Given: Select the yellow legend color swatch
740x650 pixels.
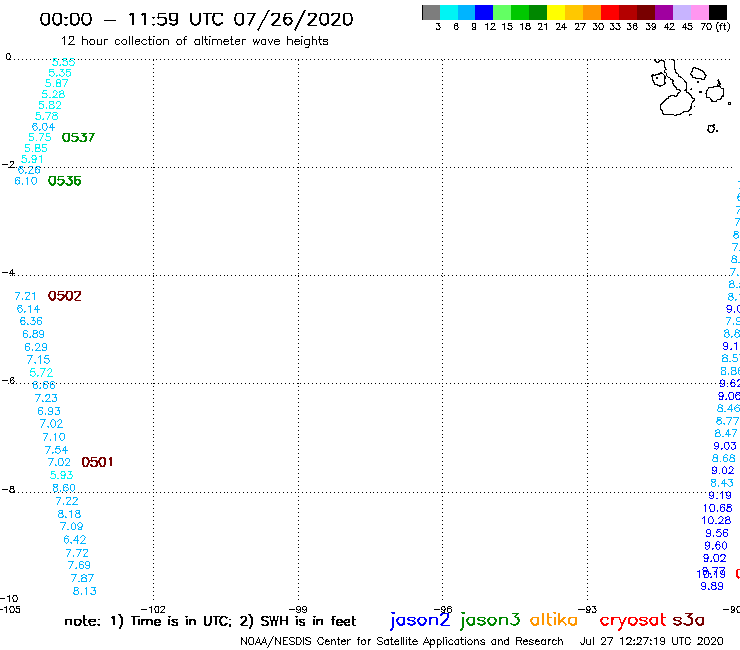Looking at the screenshot, I should click(x=556, y=12).
